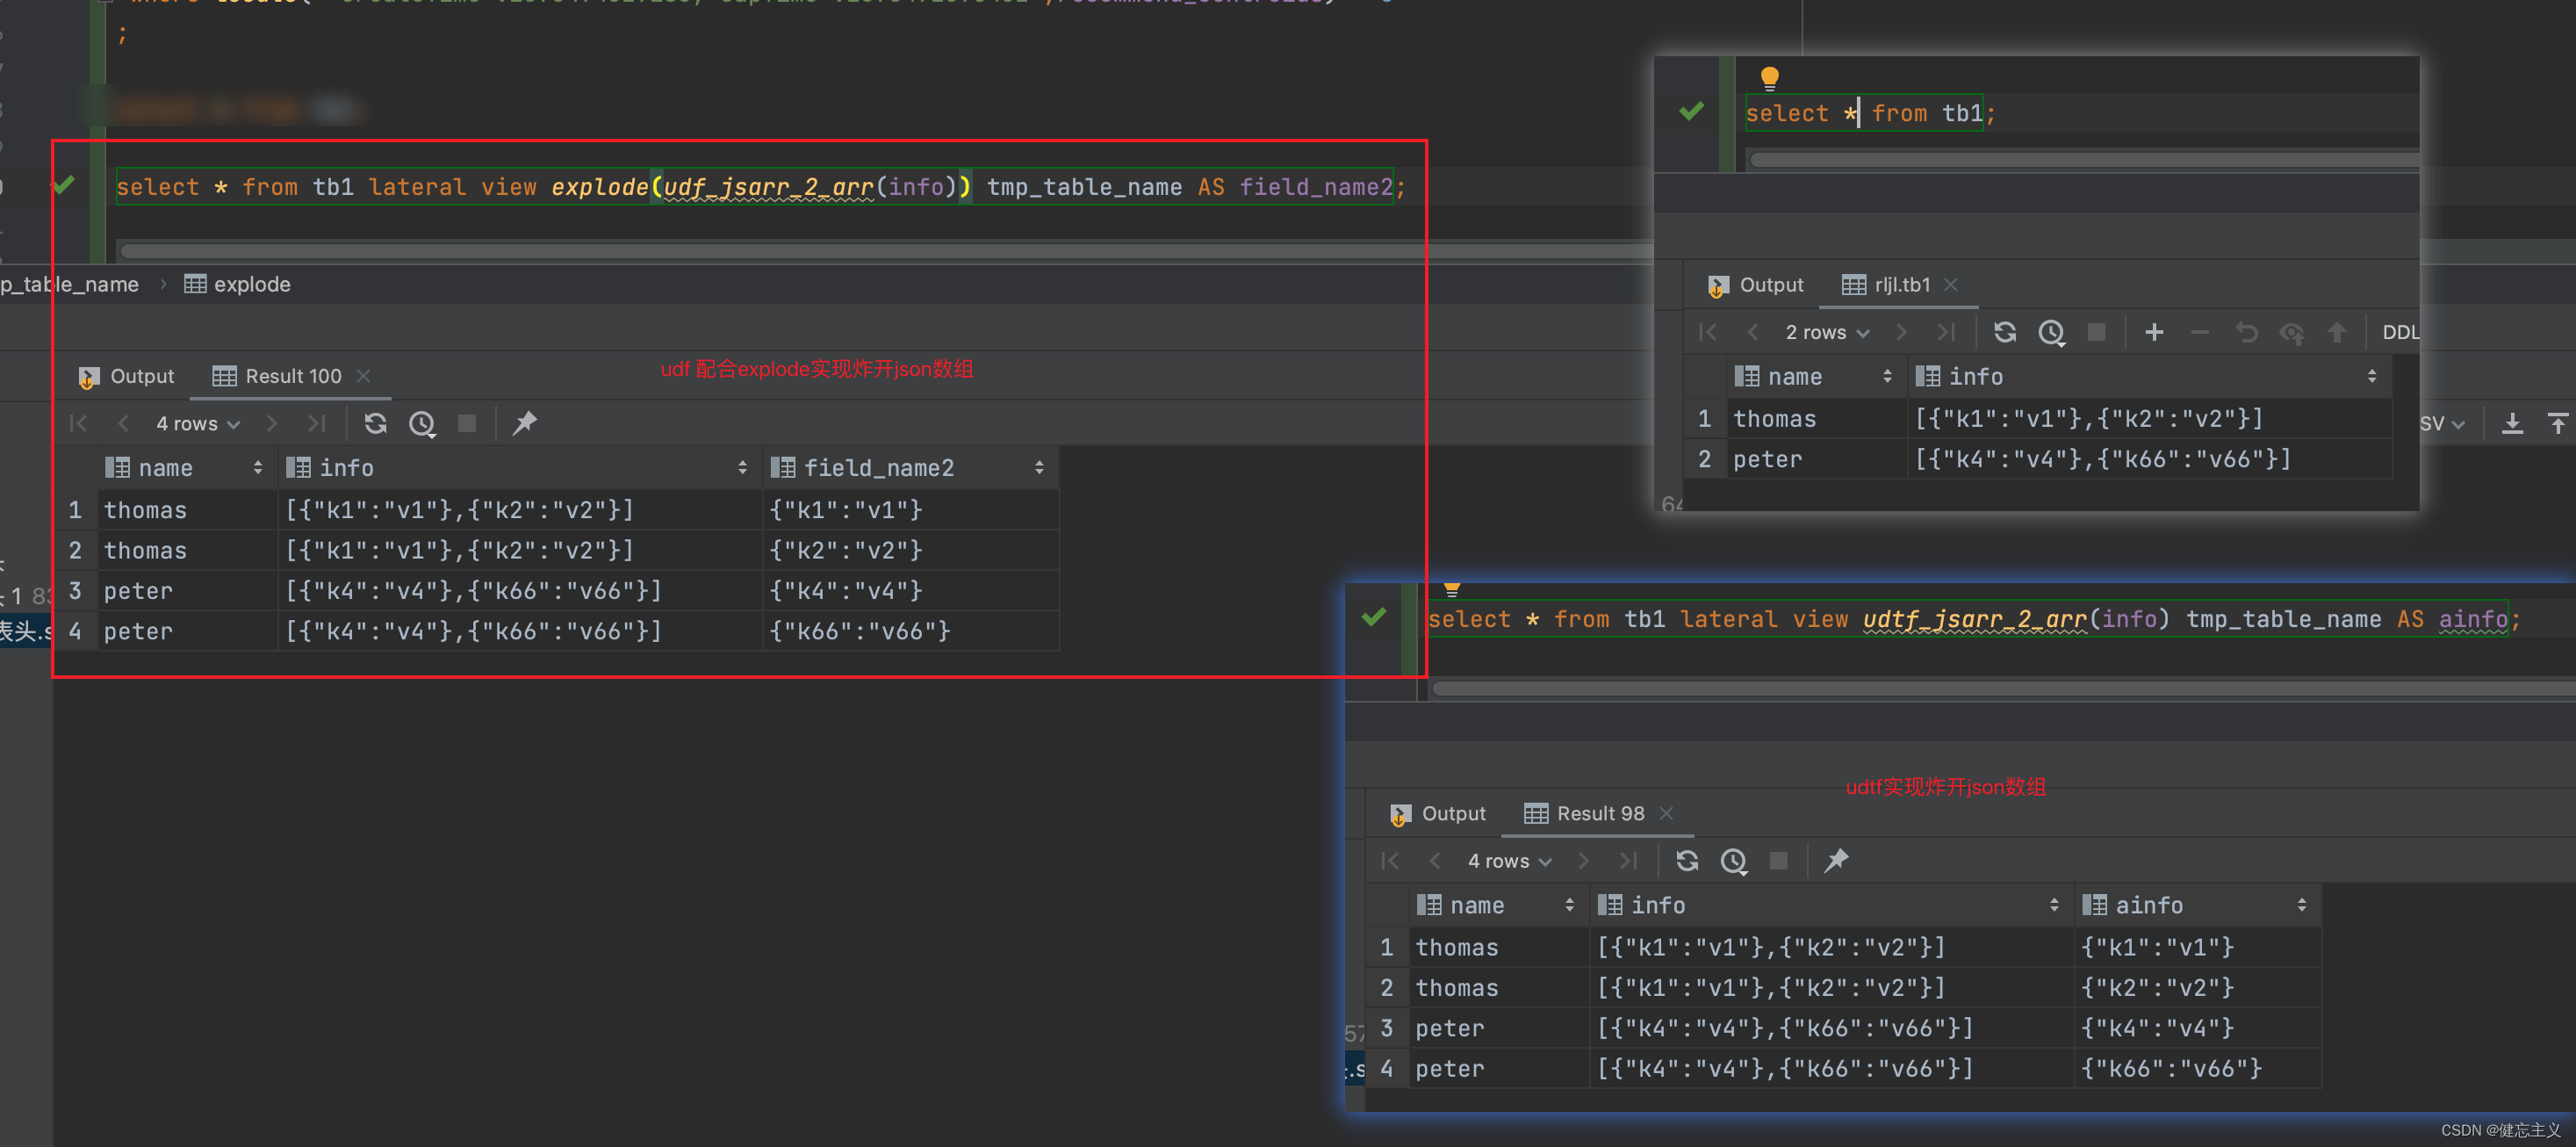This screenshot has width=2576, height=1147.
Task: Click the reload icon in Result 100 toolbar
Action: [x=375, y=423]
